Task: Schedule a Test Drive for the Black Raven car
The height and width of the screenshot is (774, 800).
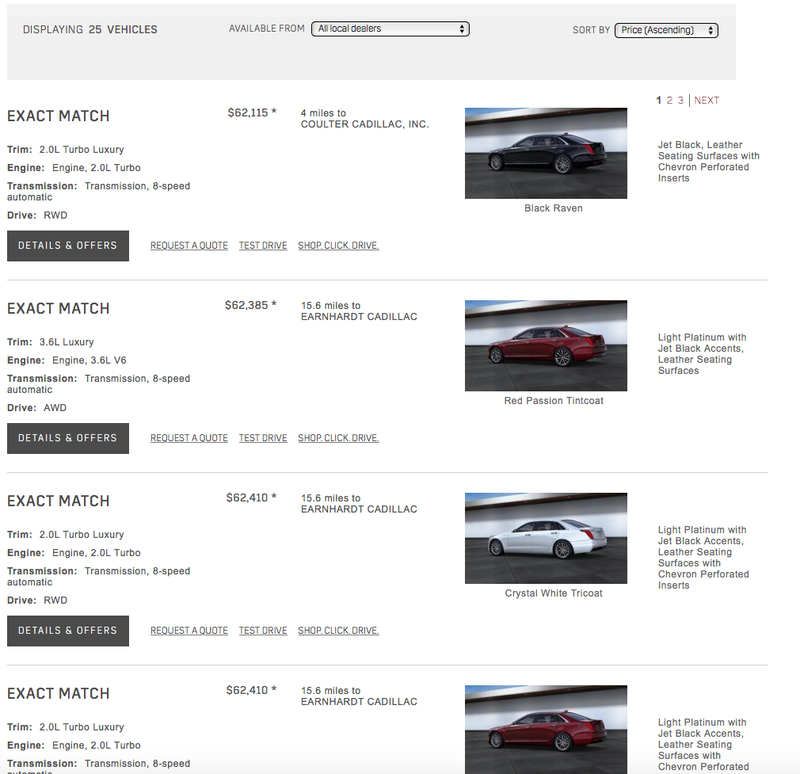Action: click(x=263, y=245)
